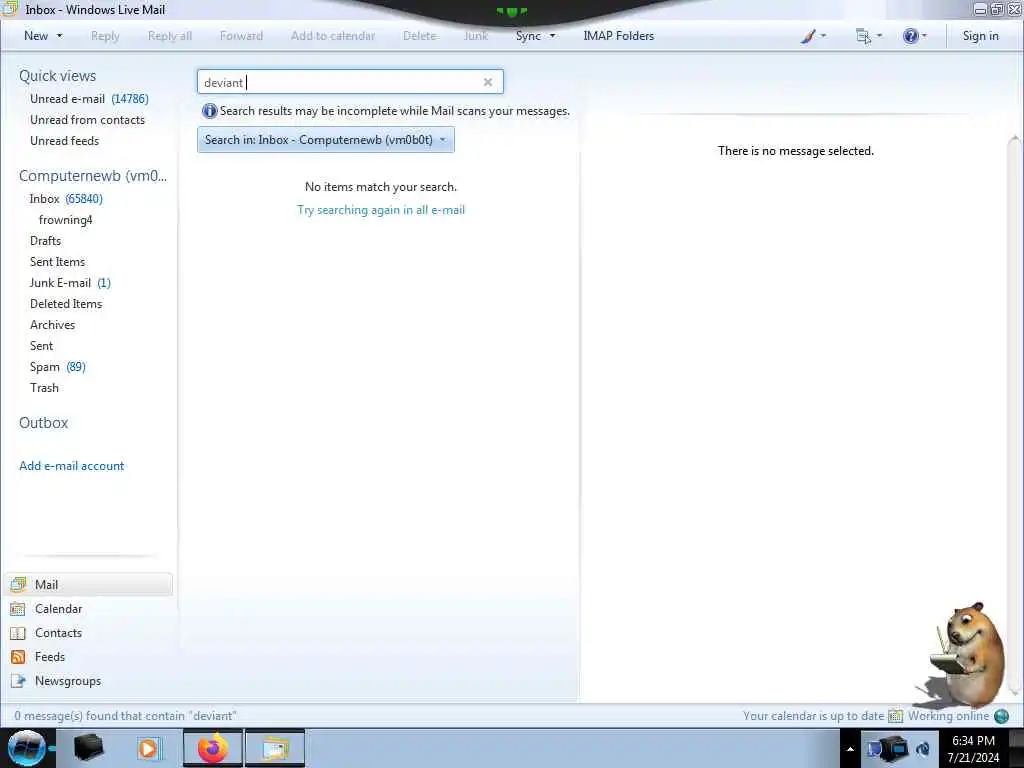This screenshot has height=768, width=1024.
Task: Open the paintbrush icon dropdown arrow
Action: (823, 36)
